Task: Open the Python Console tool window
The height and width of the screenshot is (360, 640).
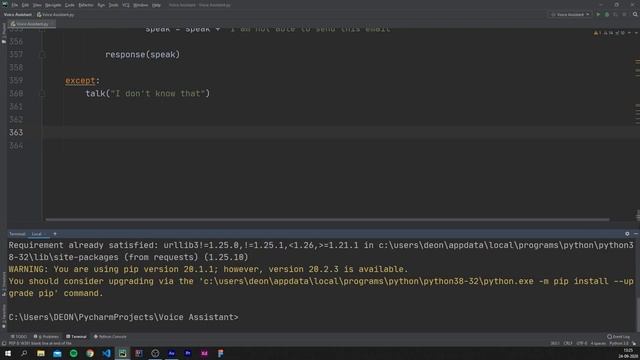Action: pos(110,337)
